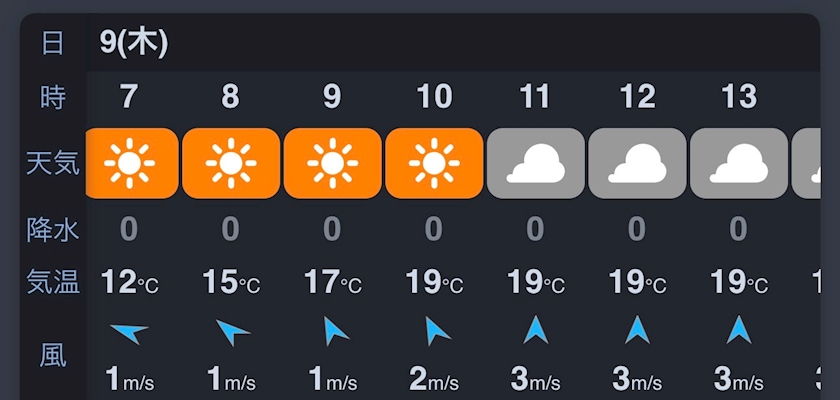Screen dimensions: 840x400
Task: Click the cloud icon under hour 12
Action: tap(637, 163)
